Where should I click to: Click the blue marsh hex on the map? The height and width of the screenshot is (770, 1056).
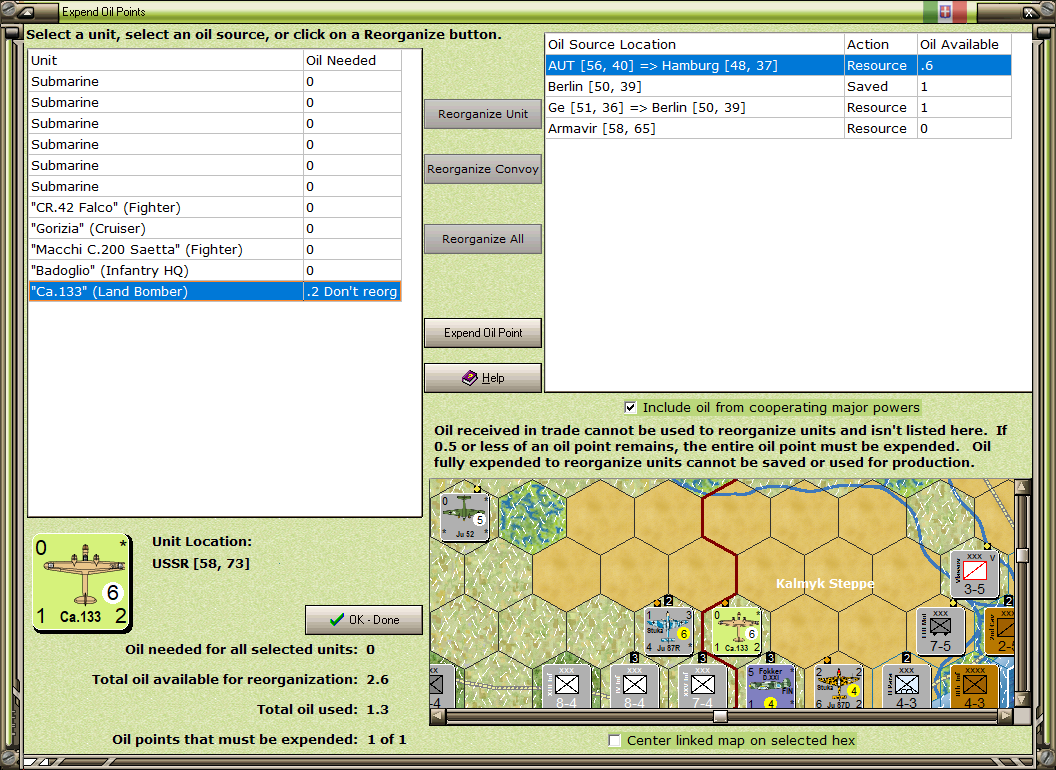[x=532, y=517]
